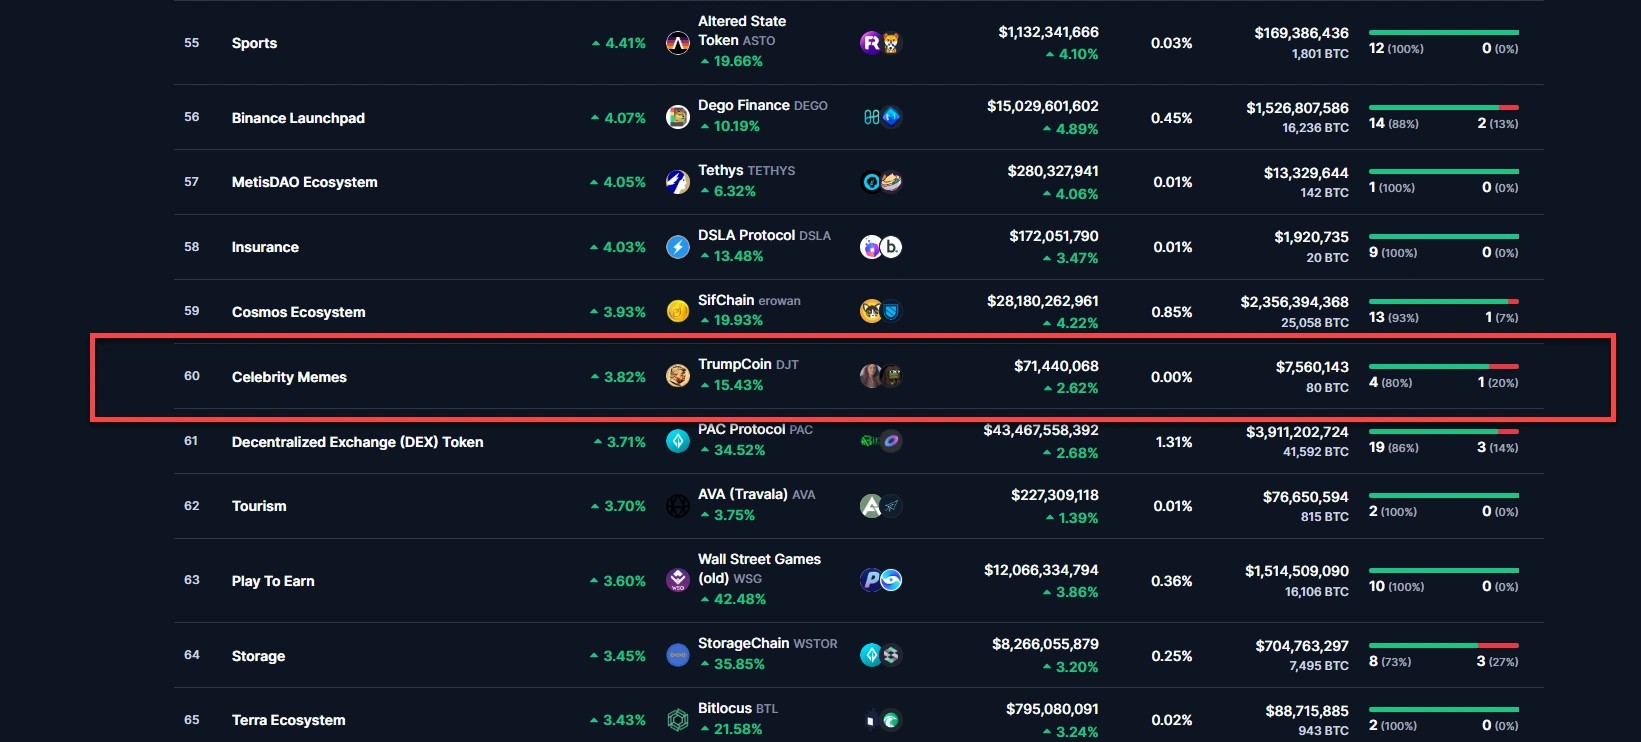The height and width of the screenshot is (742, 1641).
Task: Click the DSLA Protocol lightning icon
Action: pos(678,247)
